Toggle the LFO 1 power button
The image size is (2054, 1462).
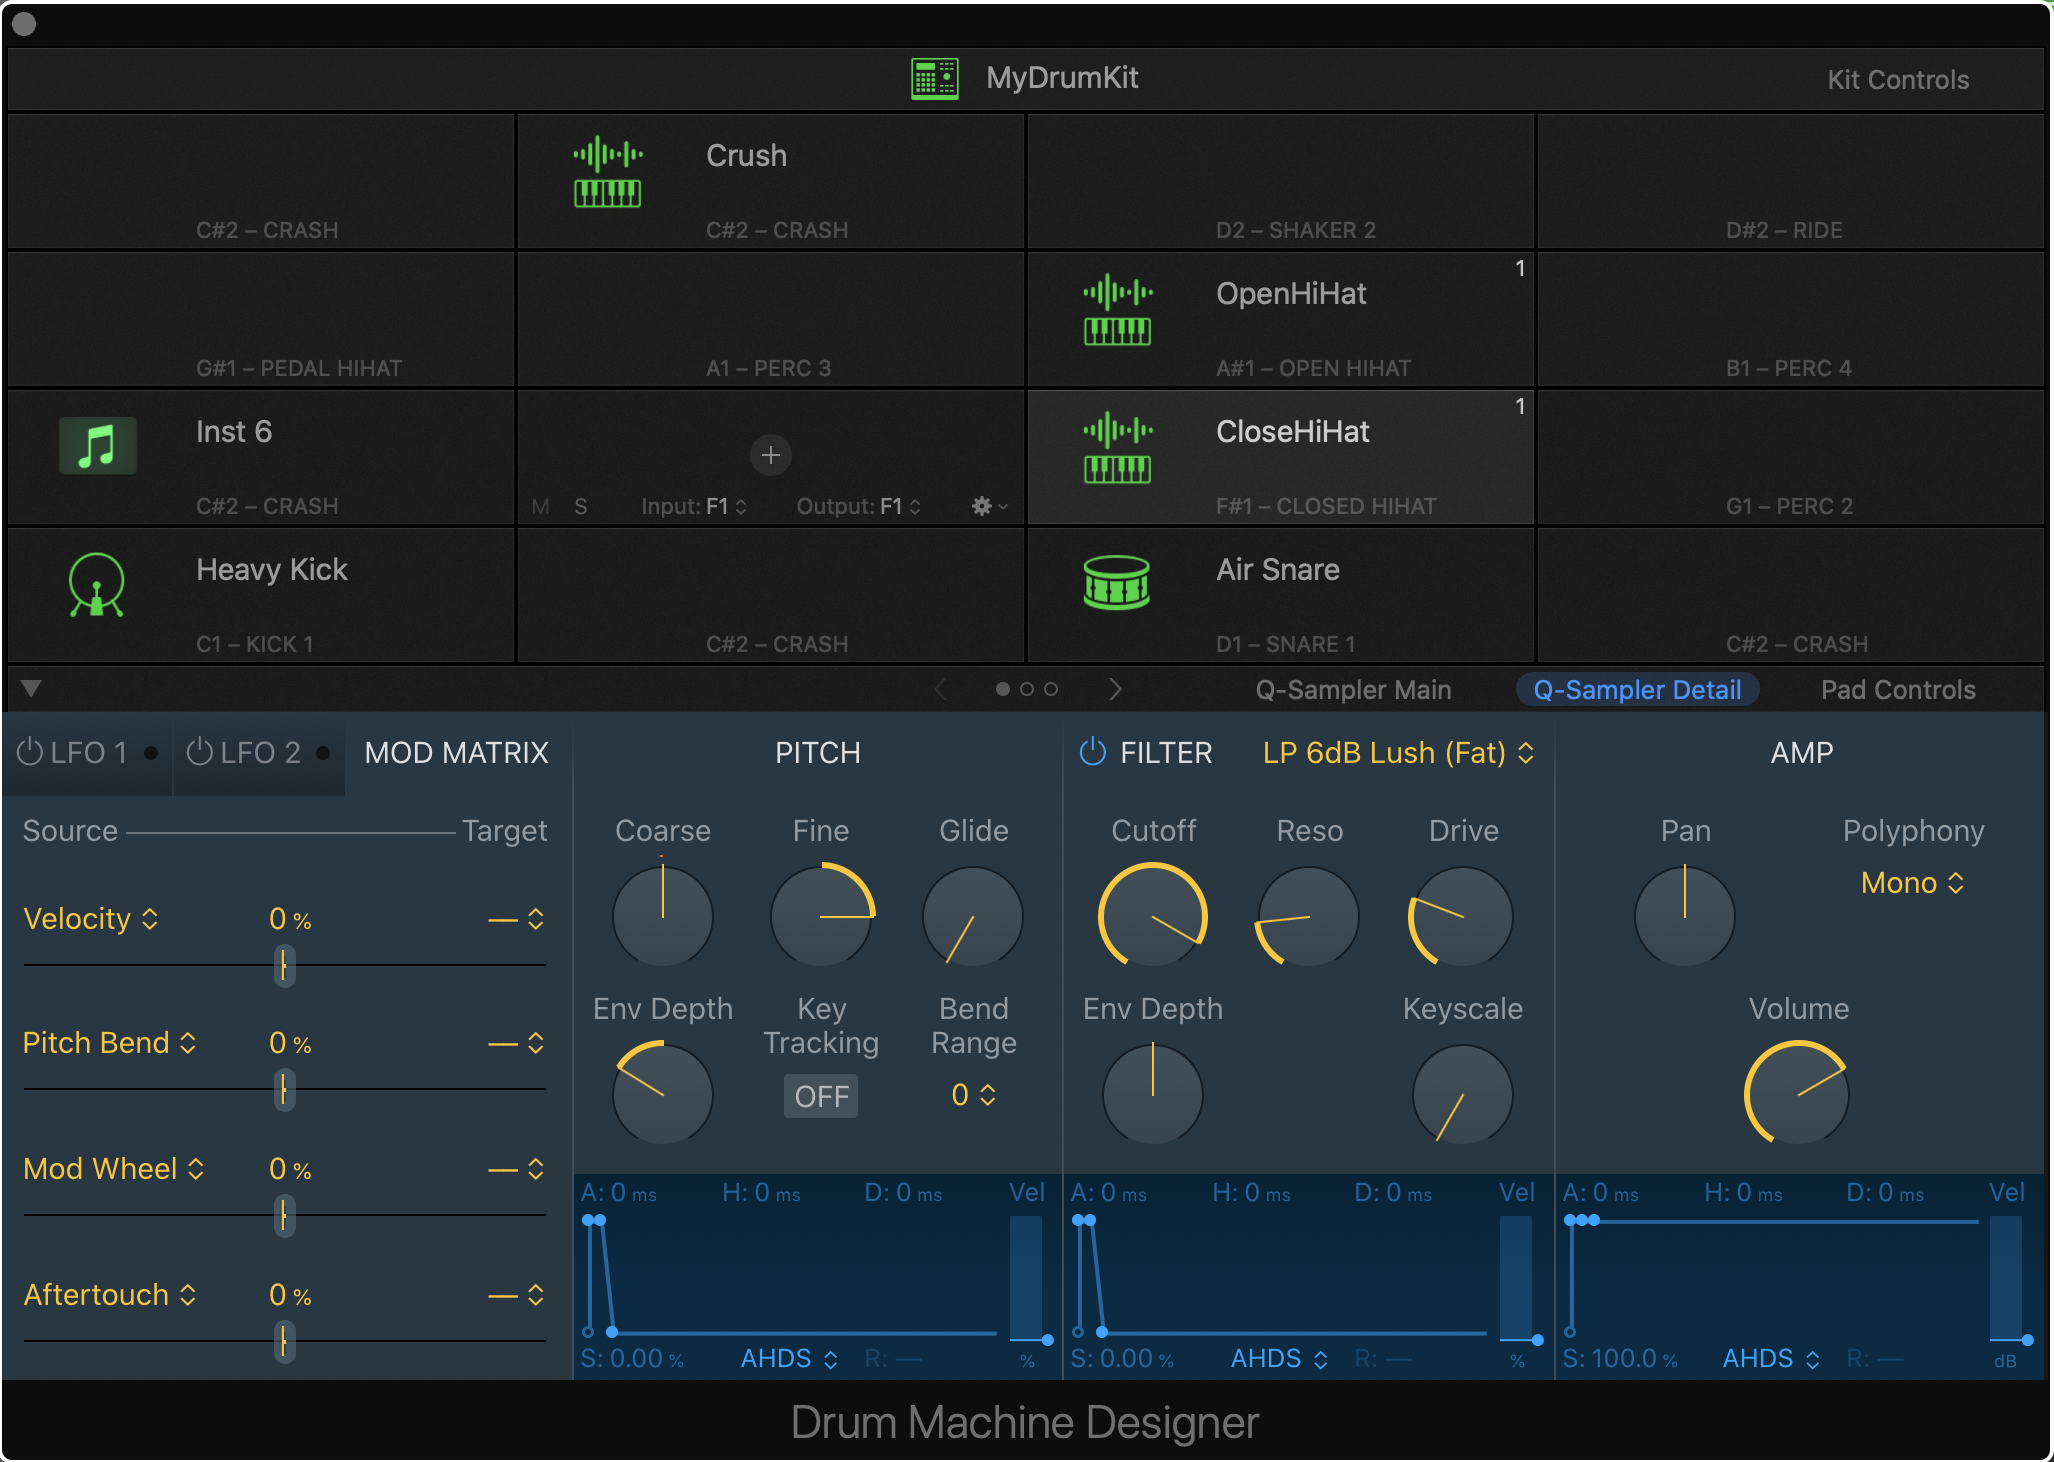(30, 752)
